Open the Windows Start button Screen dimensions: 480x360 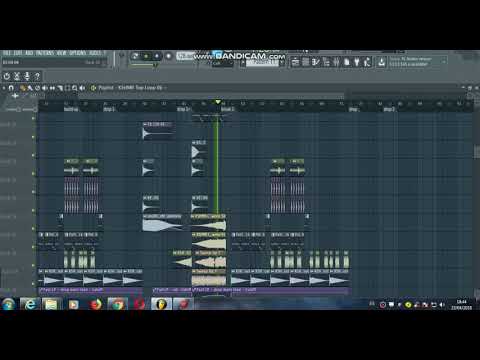pos(8,304)
